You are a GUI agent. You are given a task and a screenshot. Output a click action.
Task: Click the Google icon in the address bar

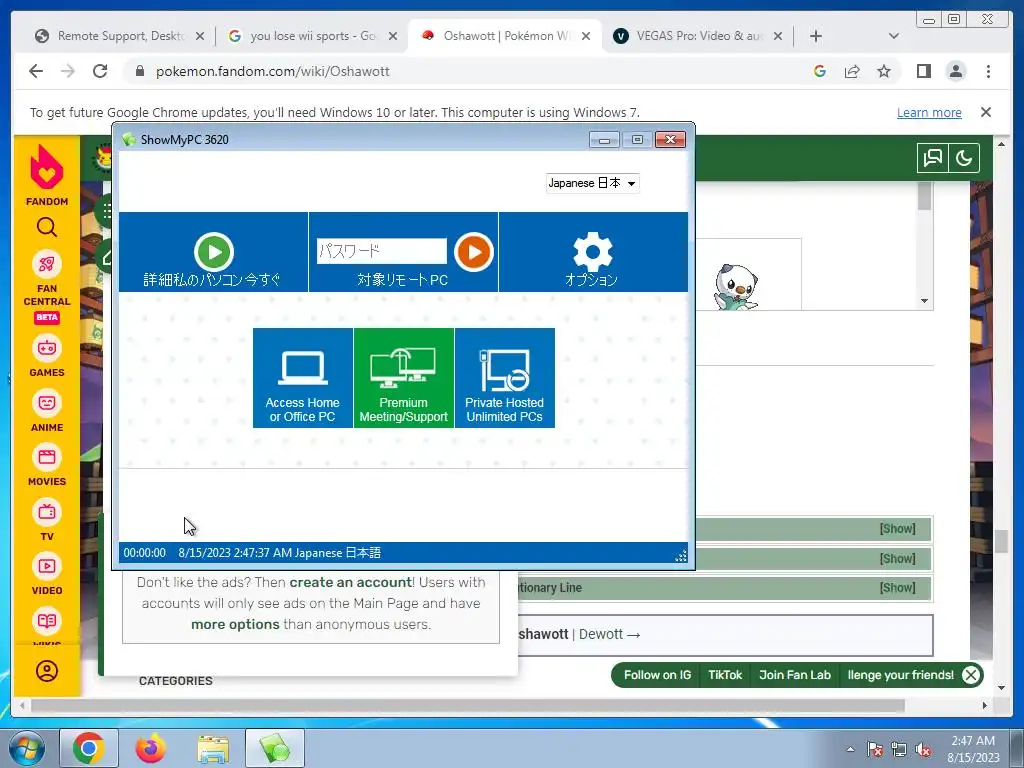coord(820,71)
